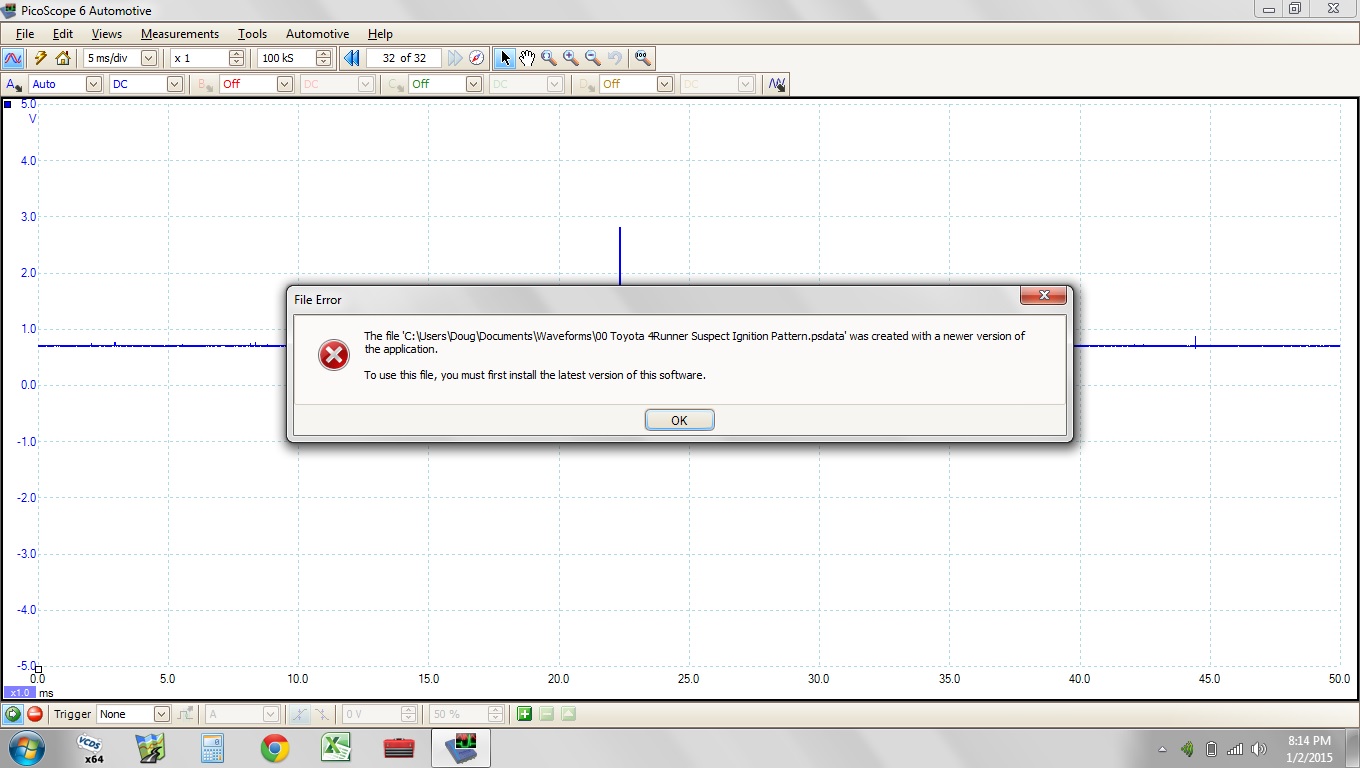The image size is (1360, 768).
Task: Go to next waveform buffer arrow
Action: coord(455,58)
